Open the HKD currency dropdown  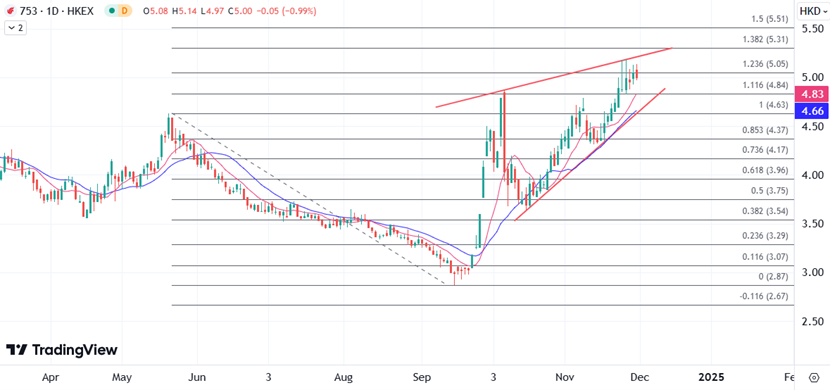click(813, 11)
